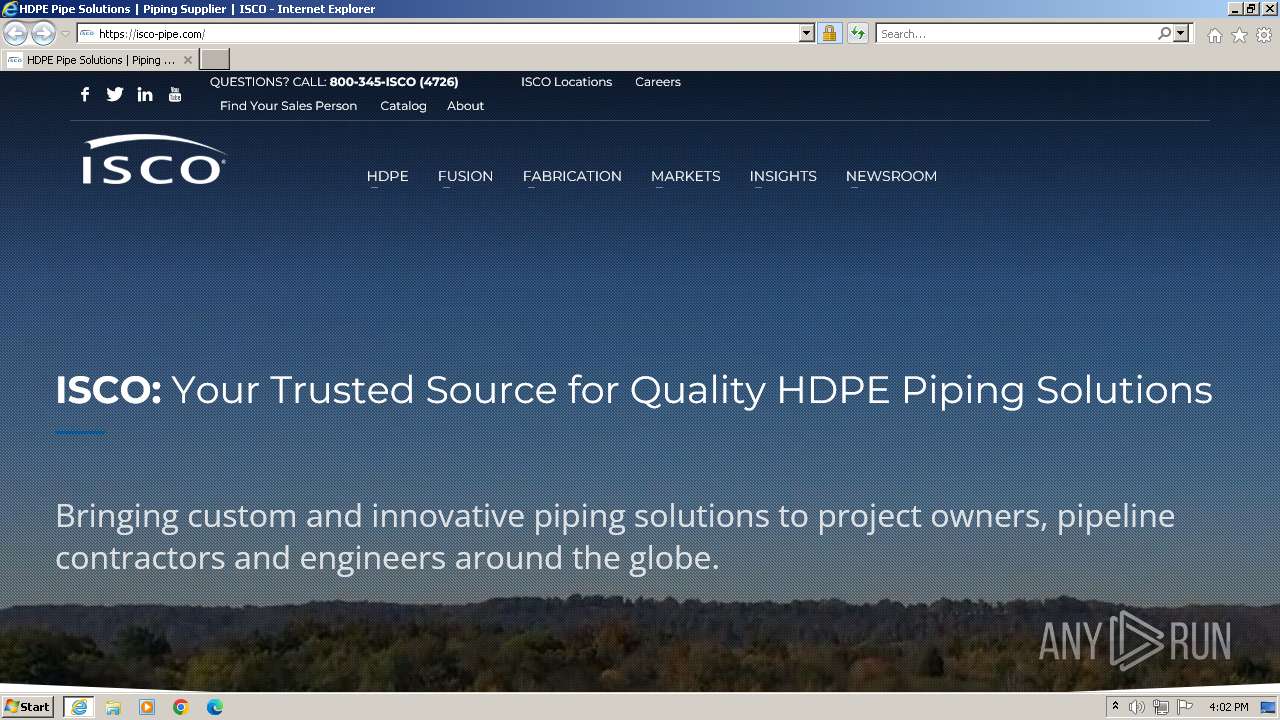Open the Tools gear menu
Viewport: 1280px width, 720px height.
(x=1264, y=35)
